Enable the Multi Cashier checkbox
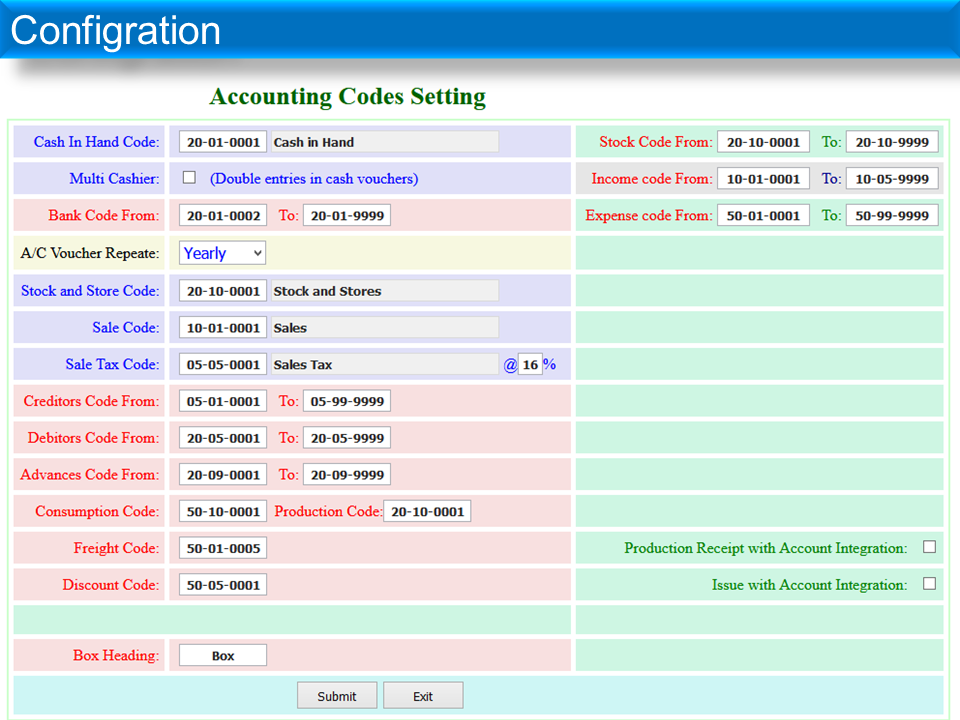 189,178
